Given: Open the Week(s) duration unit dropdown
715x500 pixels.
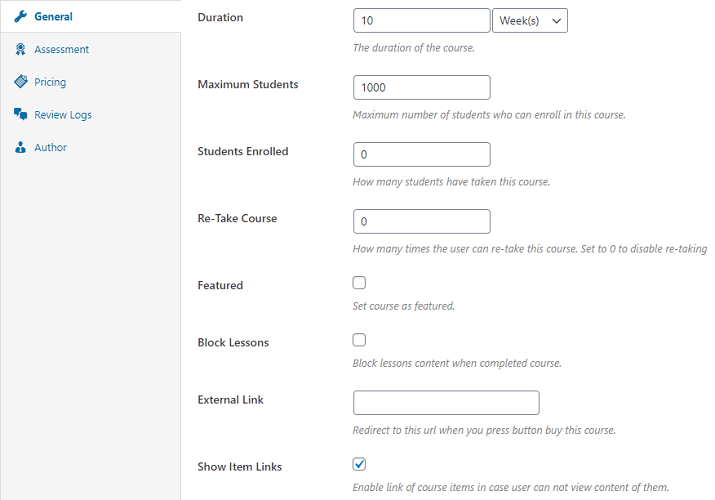Looking at the screenshot, I should pyautogui.click(x=529, y=20).
